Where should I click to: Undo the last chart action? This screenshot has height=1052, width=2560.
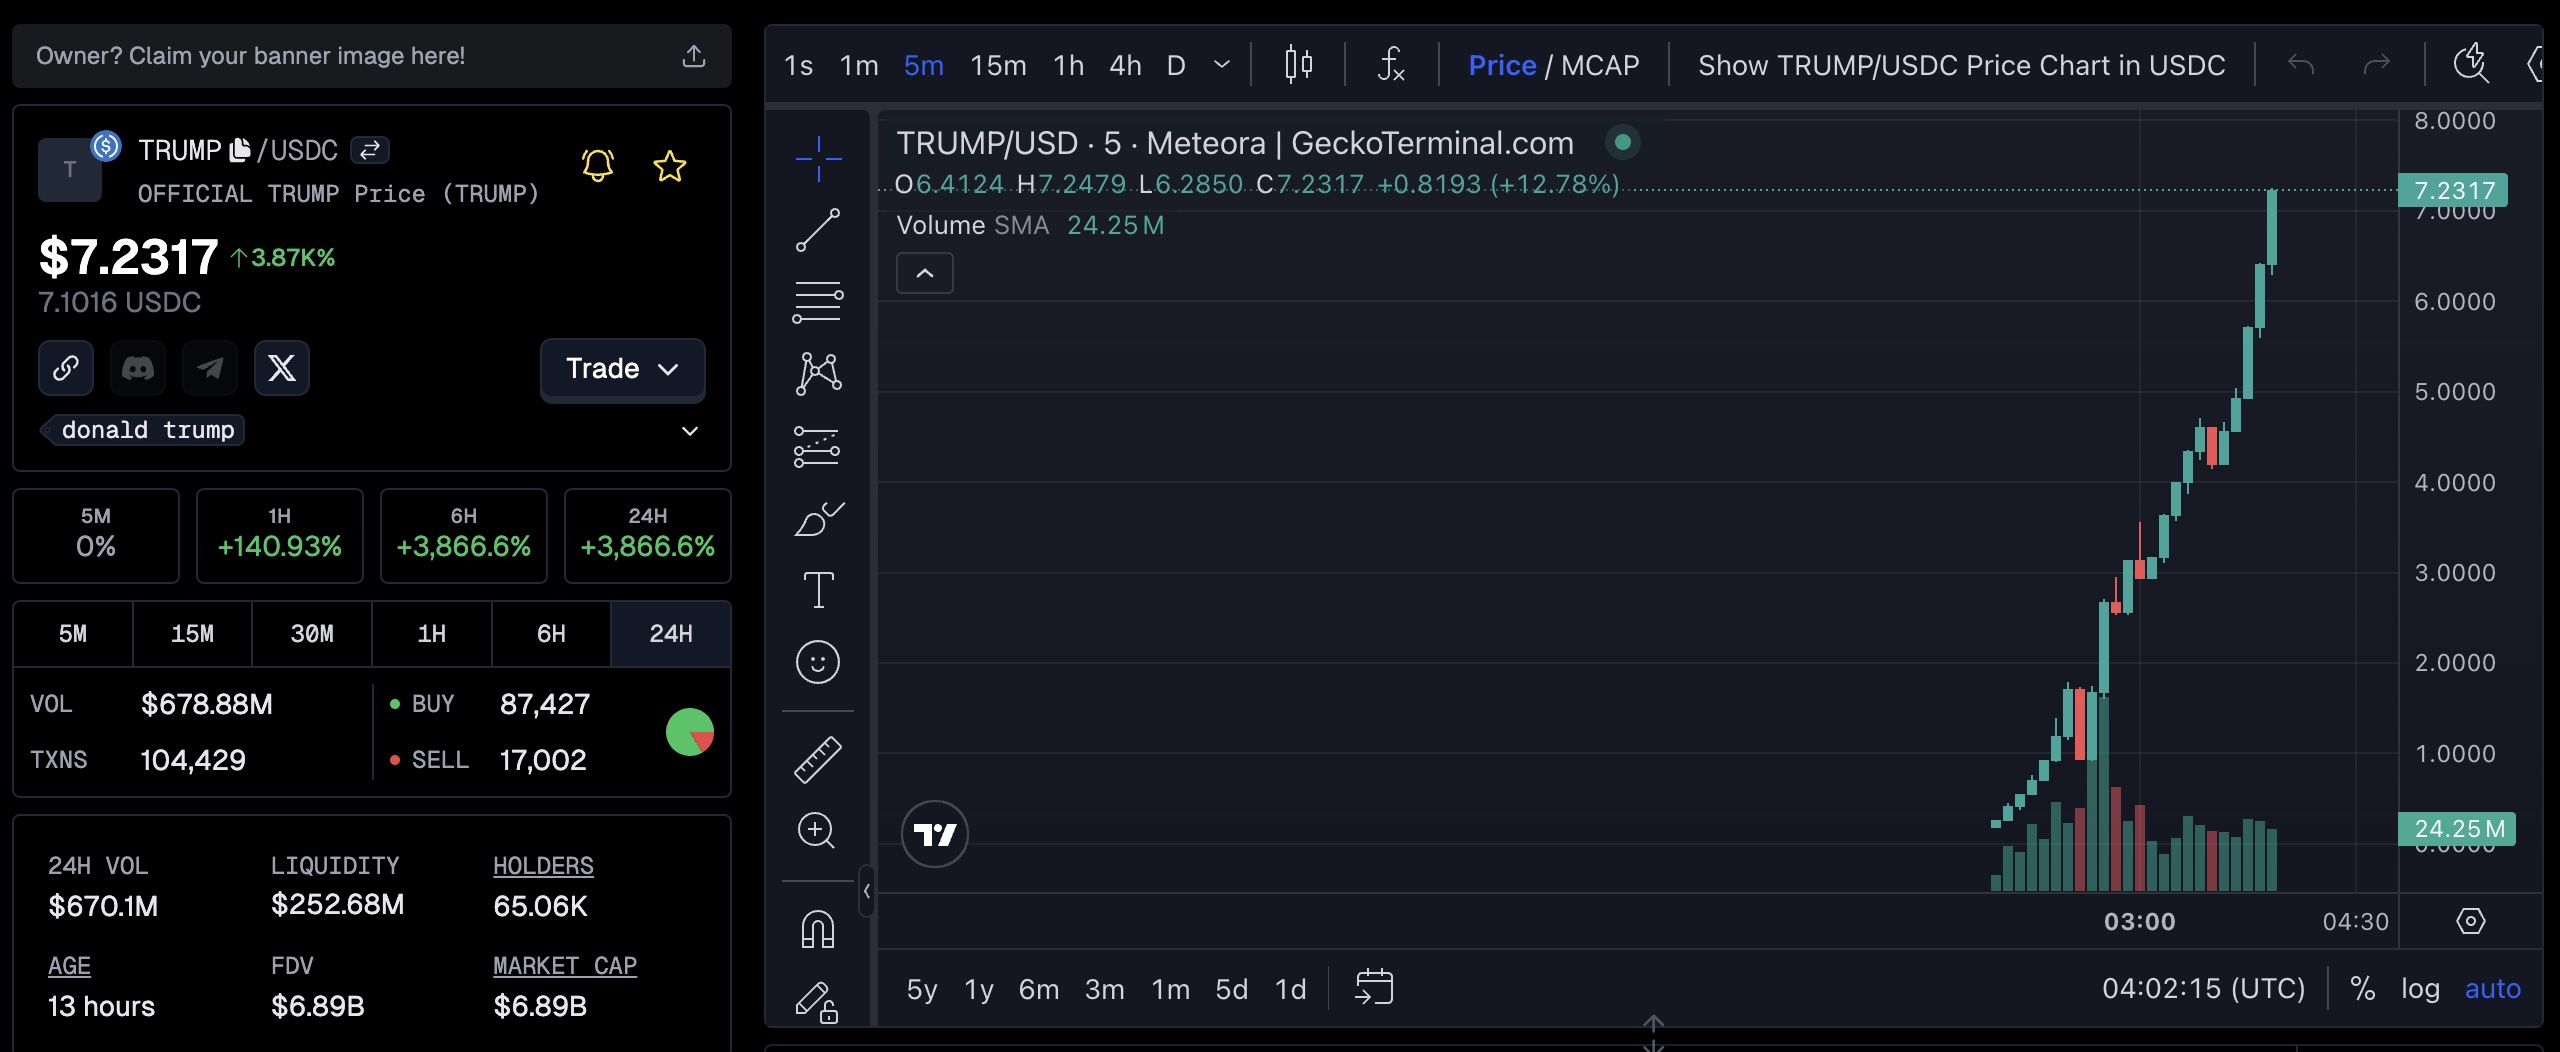[x=2301, y=65]
